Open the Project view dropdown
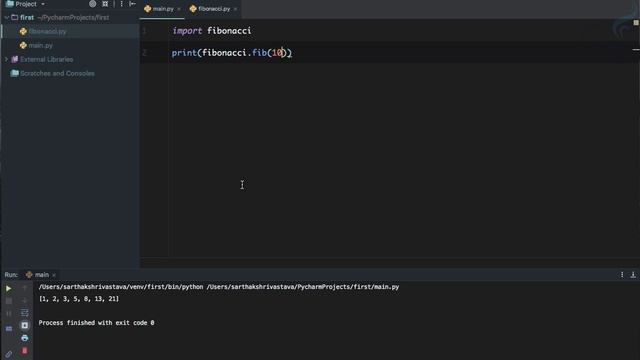The image size is (640, 360). pos(42,4)
